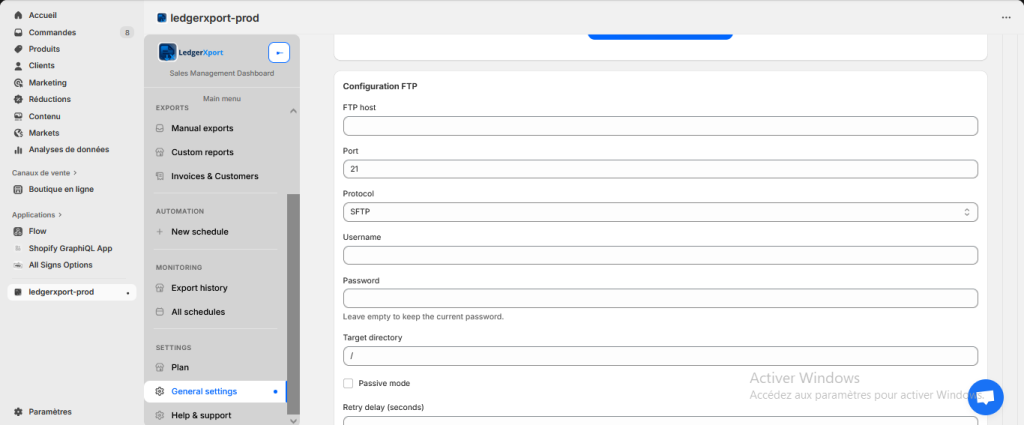Click the Invoices & Customers icon
This screenshot has width=1024, height=425.
pyautogui.click(x=160, y=176)
